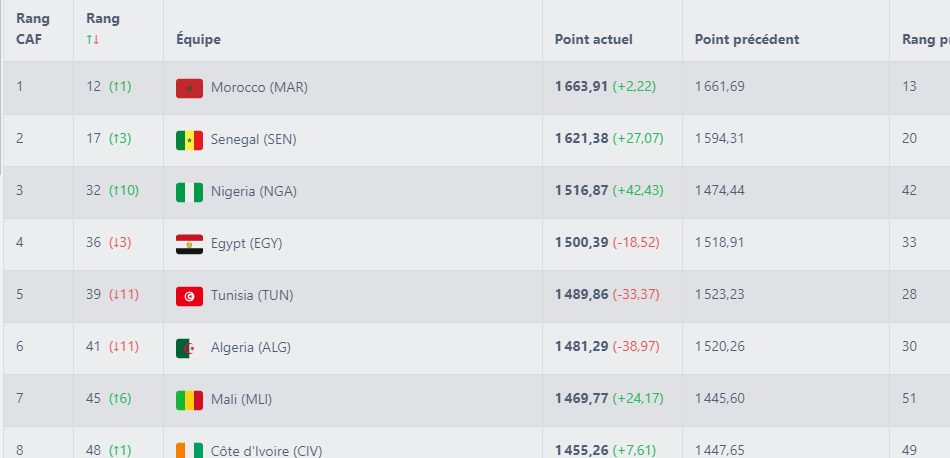Viewport: 950px width, 458px height.
Task: Select the Point précédent column header
Action: [746, 39]
